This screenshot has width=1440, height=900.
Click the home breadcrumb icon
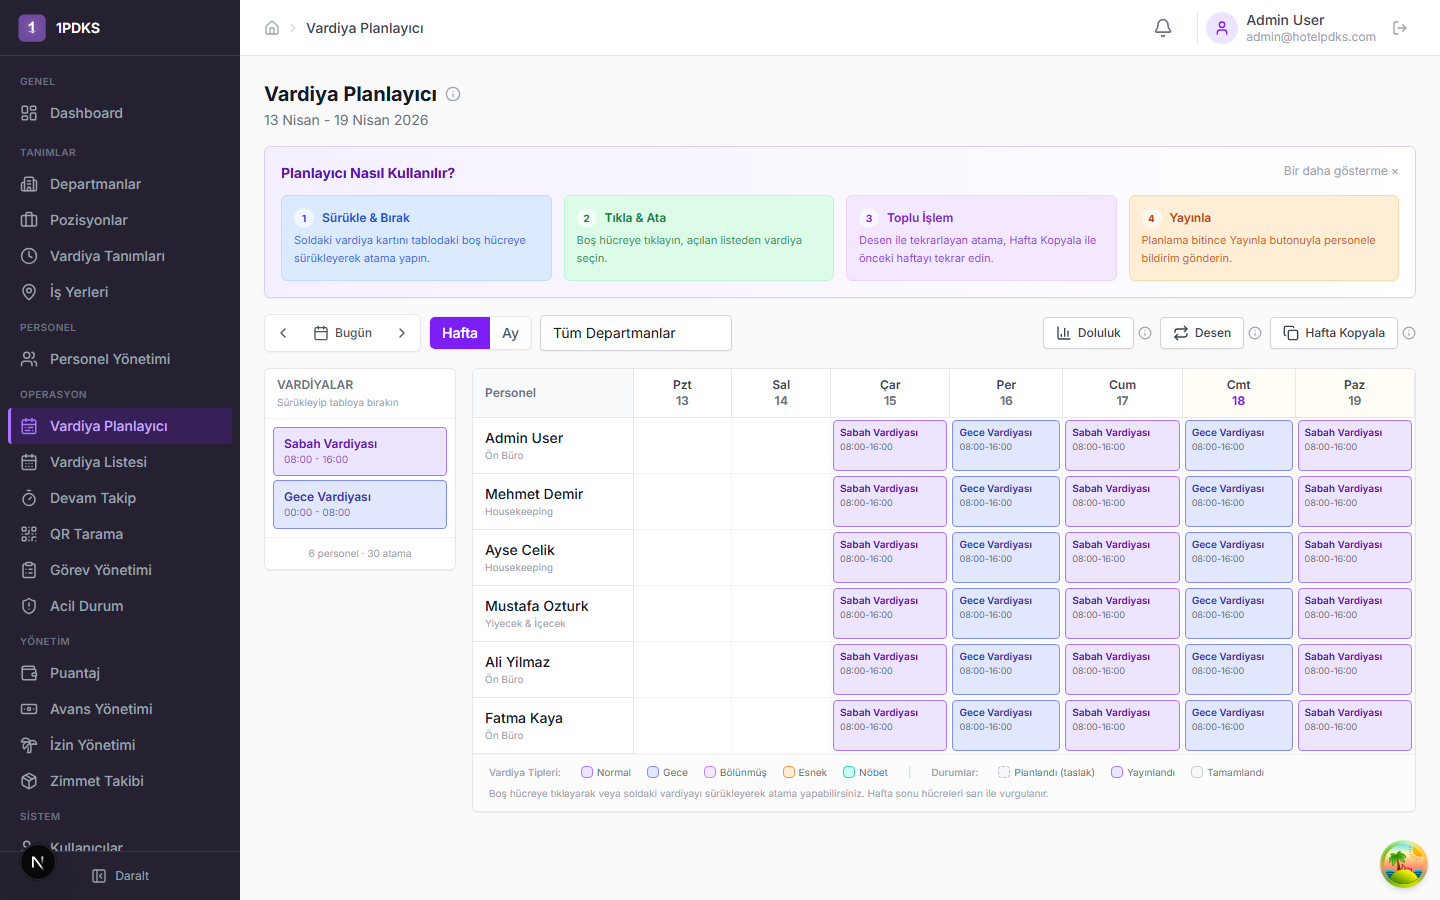[272, 28]
